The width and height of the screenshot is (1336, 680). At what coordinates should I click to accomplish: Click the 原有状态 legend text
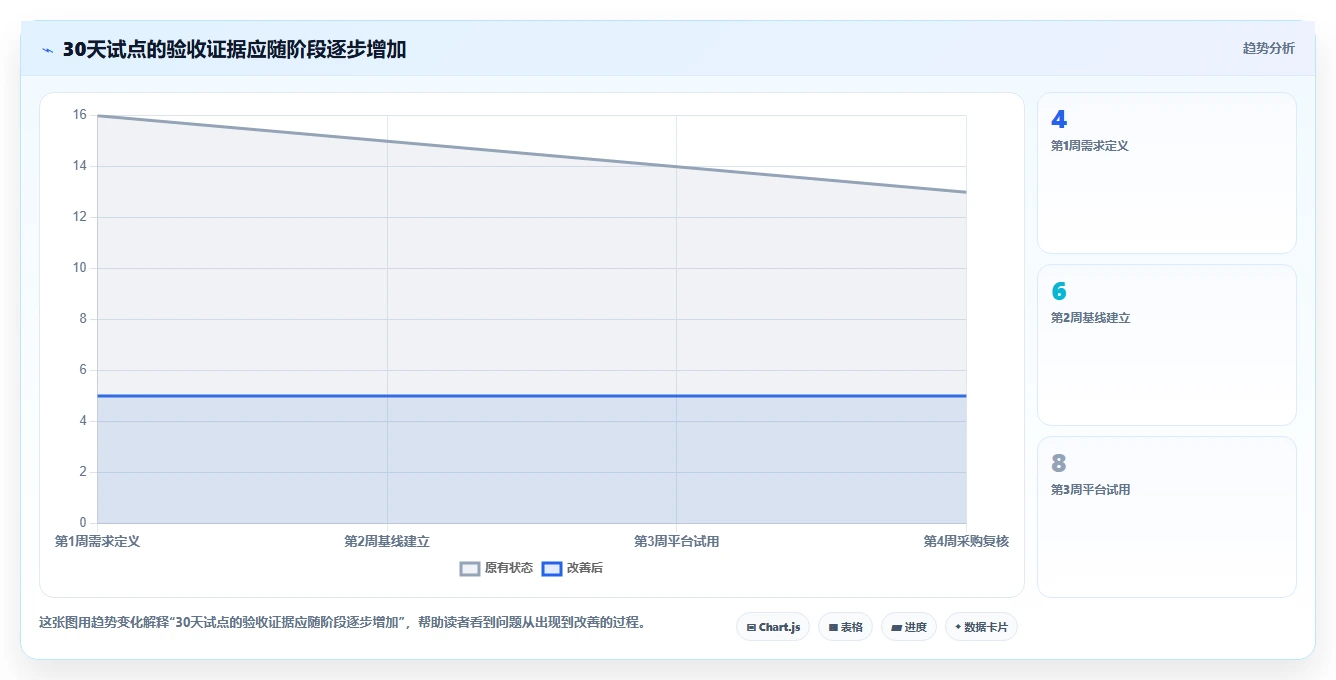tap(509, 568)
